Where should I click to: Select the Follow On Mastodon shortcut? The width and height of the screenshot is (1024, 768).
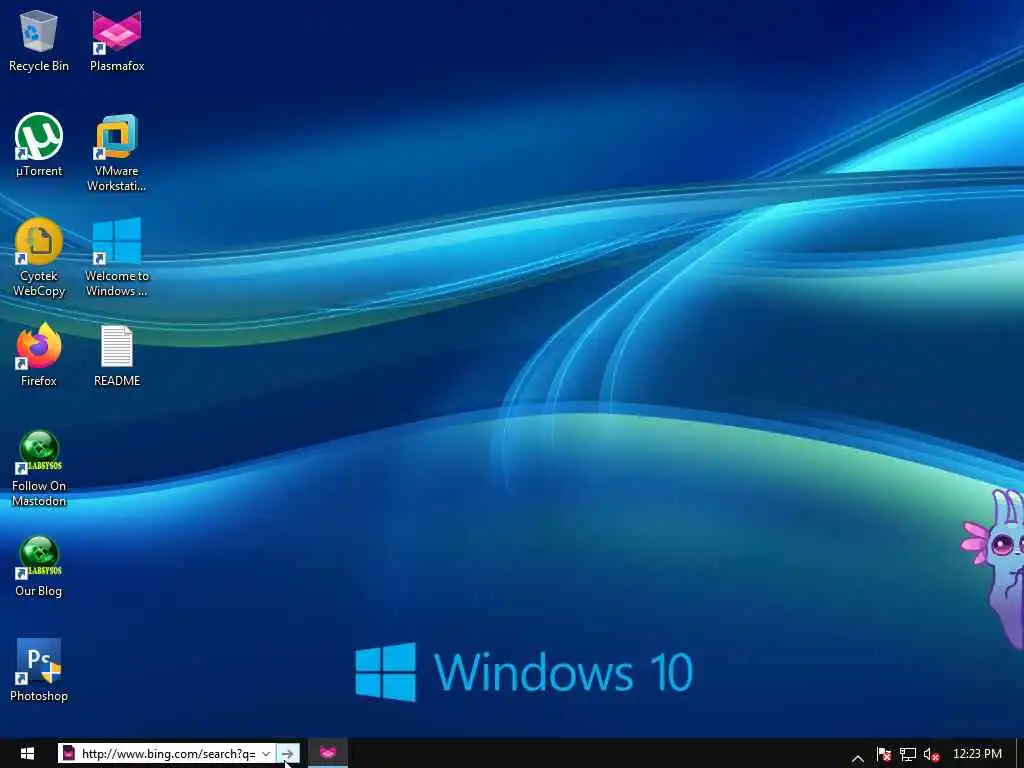39,469
